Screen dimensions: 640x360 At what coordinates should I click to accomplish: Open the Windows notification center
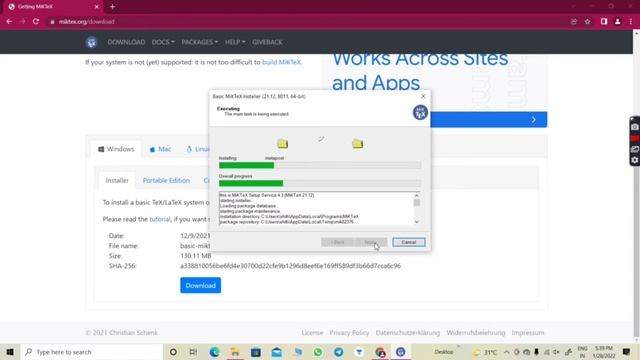[x=627, y=352]
